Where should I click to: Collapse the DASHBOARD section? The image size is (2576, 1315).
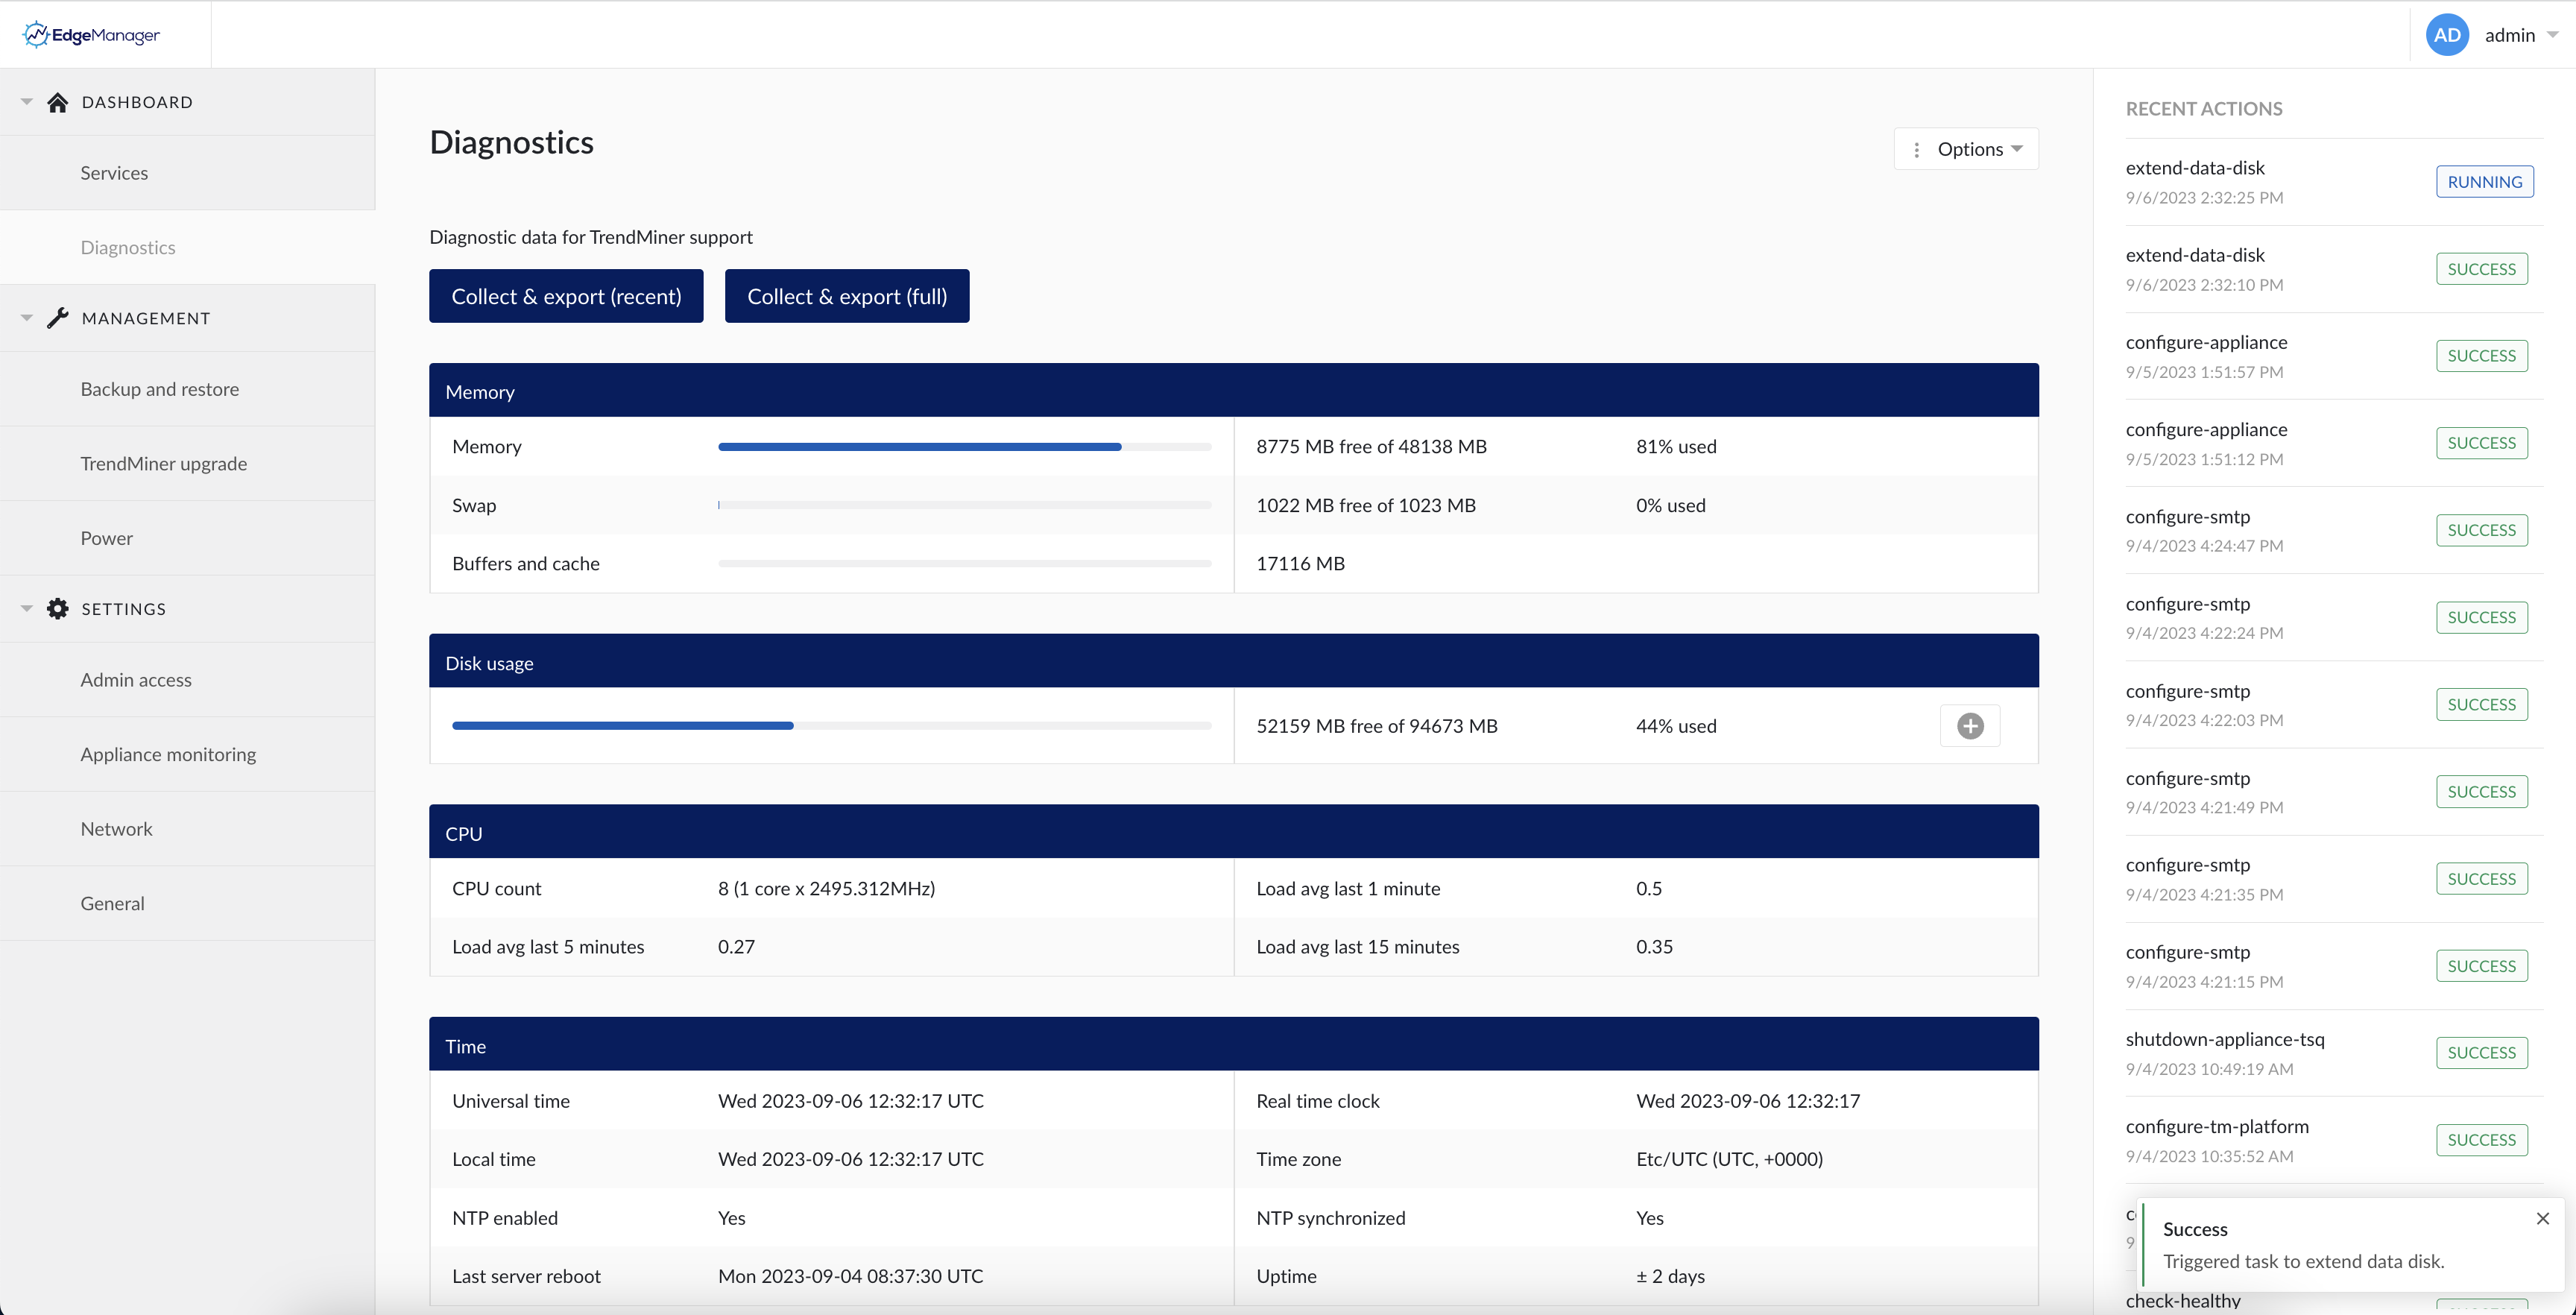(25, 101)
